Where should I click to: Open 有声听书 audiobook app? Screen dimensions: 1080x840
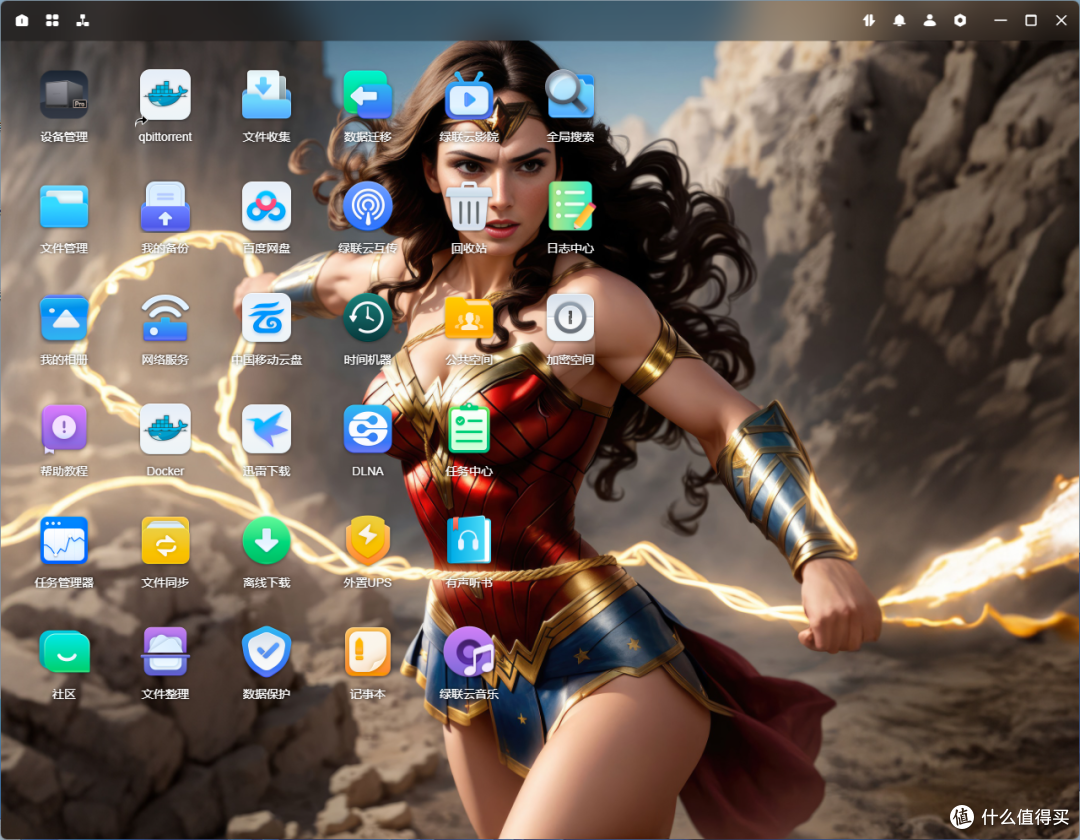pyautogui.click(x=469, y=541)
